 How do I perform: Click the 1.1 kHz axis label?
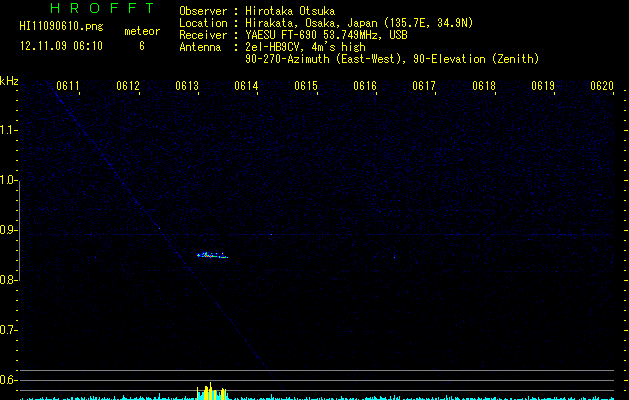(9, 130)
